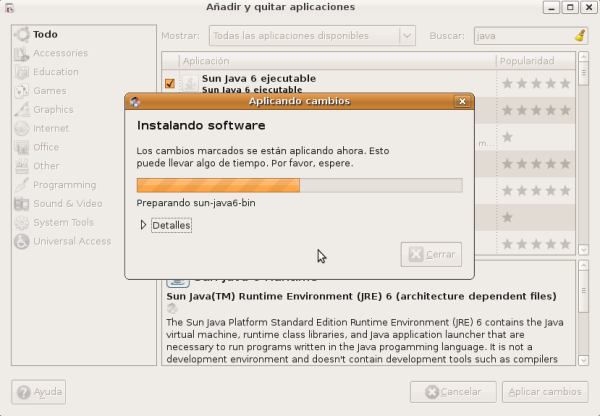Open the Mostrar applications dropdown
600x416 pixels.
tap(311, 36)
